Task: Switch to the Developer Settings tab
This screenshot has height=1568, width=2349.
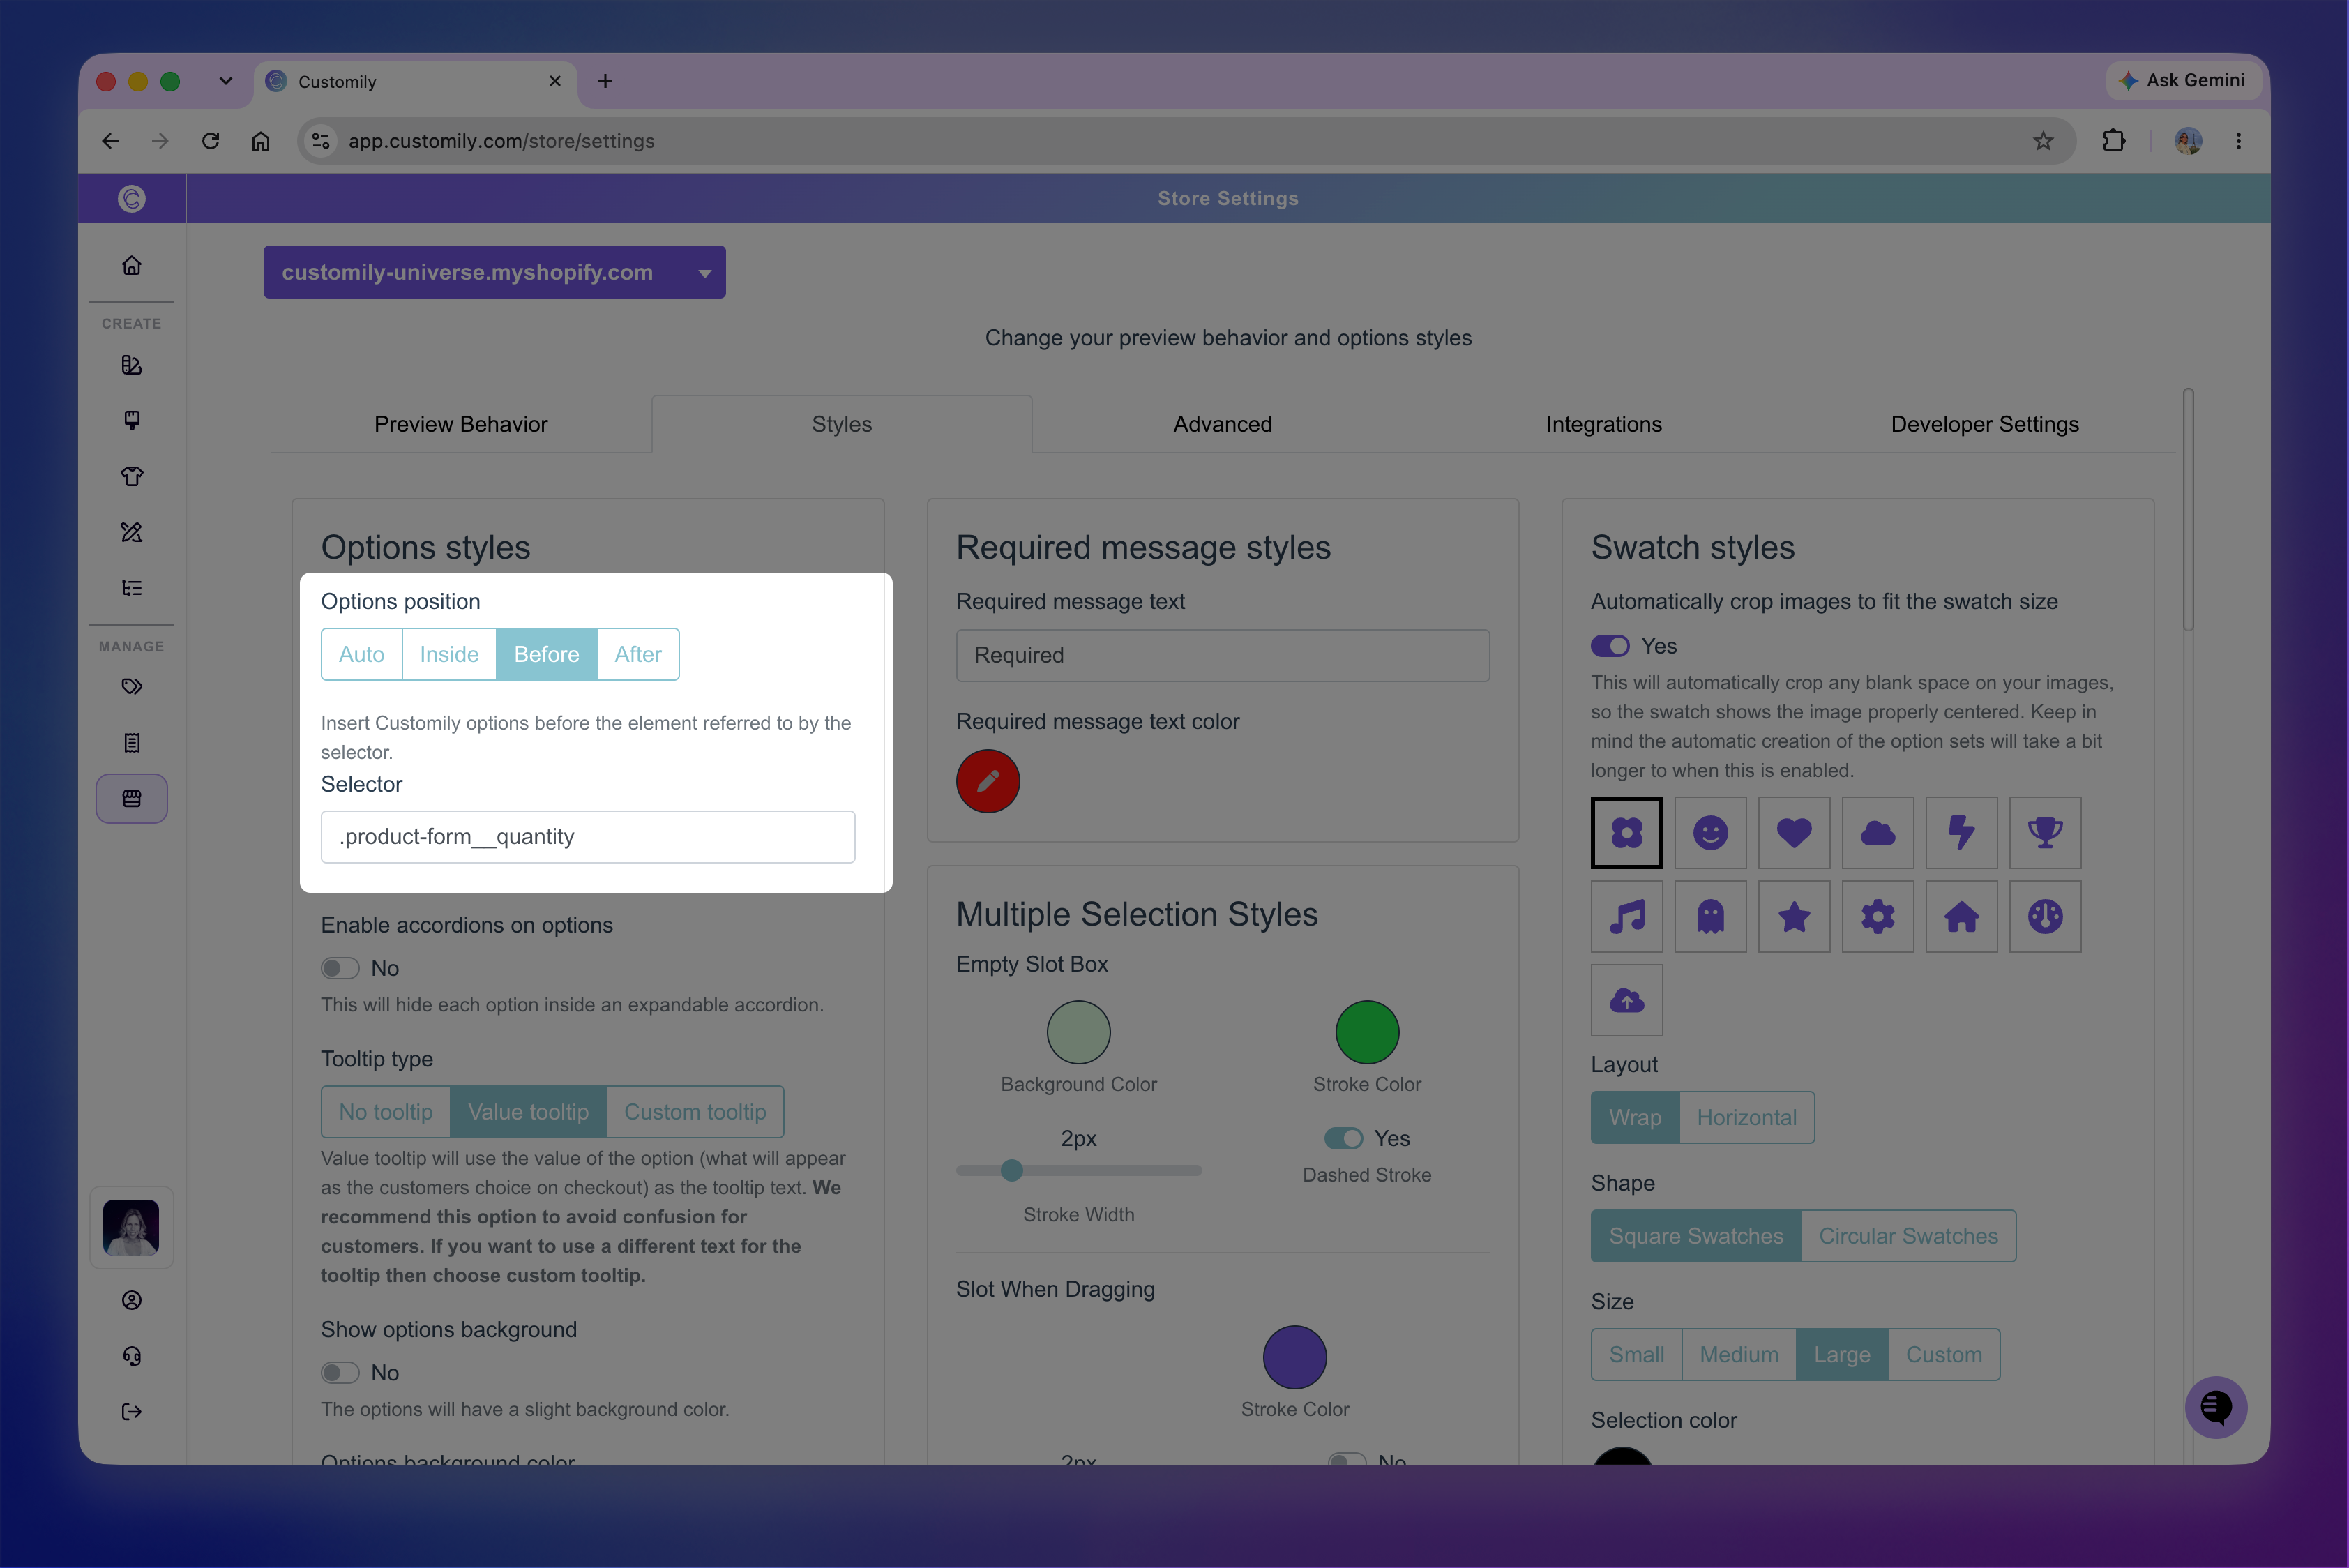Action: 1984,424
